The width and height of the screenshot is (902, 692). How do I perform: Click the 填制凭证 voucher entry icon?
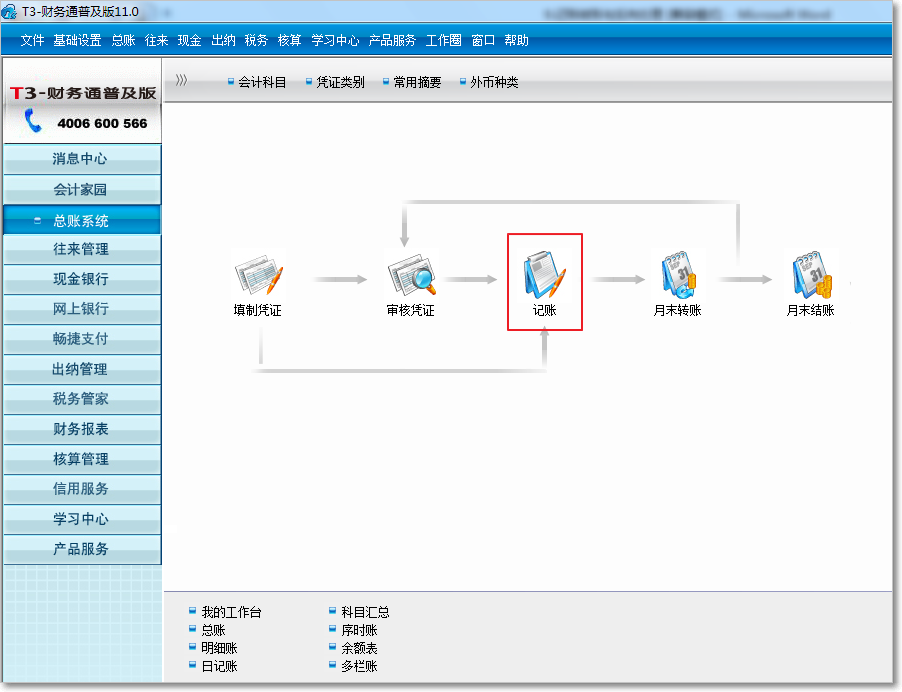point(258,275)
